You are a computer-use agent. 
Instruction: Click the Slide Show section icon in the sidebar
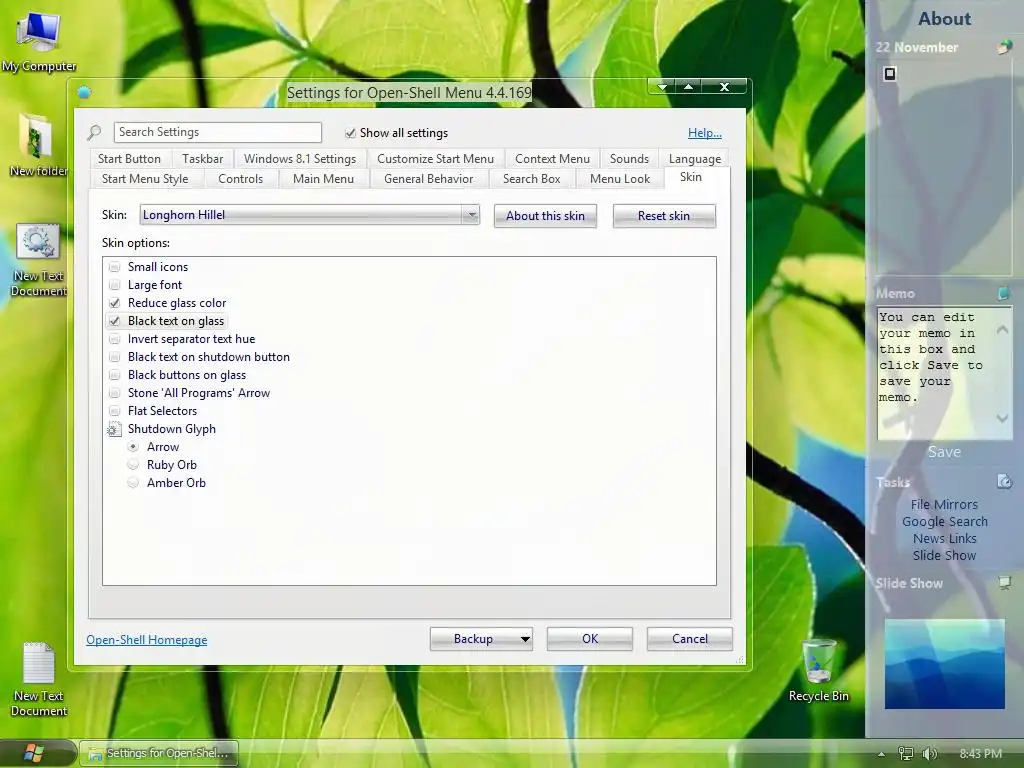coord(1004,583)
